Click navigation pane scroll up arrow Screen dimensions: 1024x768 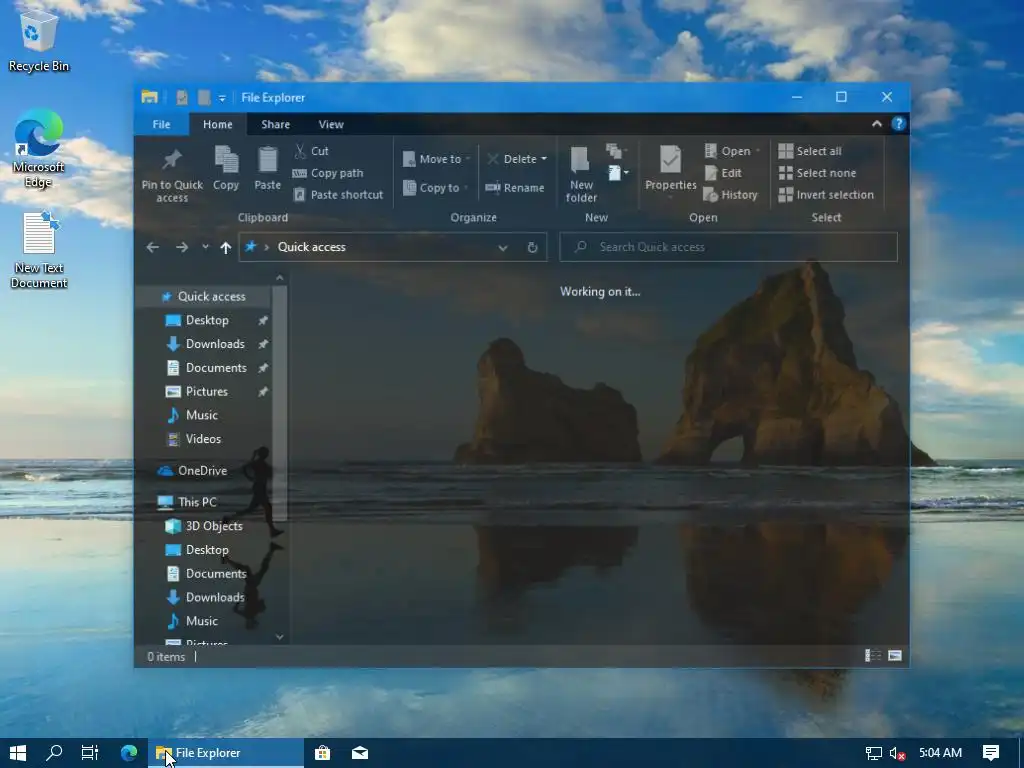click(x=280, y=278)
